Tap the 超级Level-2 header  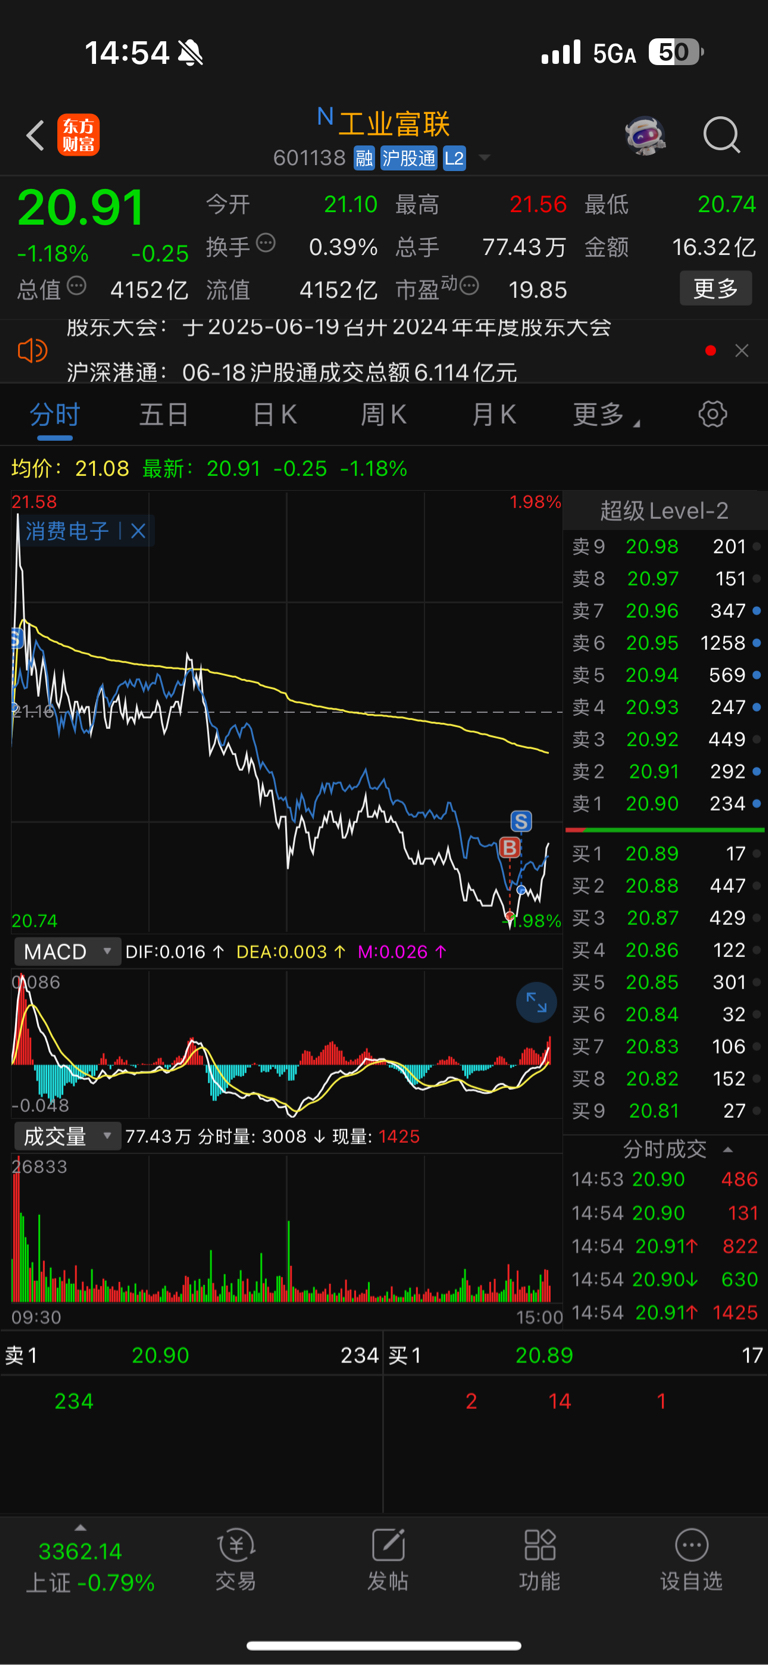coord(664,511)
